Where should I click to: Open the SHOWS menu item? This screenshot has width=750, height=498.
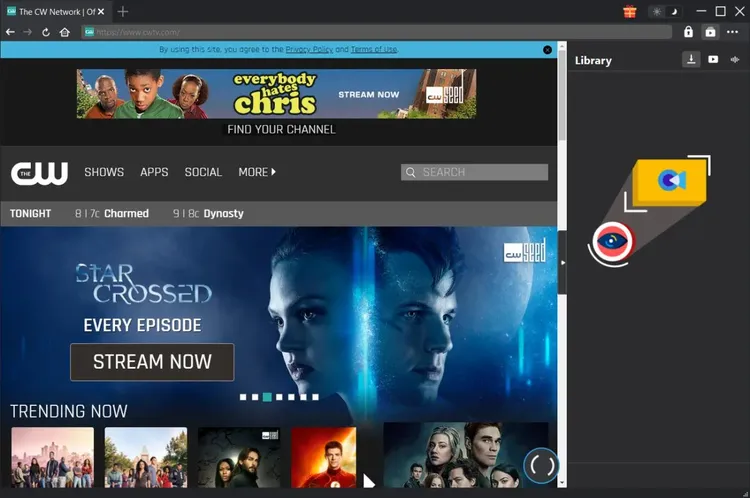pyautogui.click(x=104, y=172)
